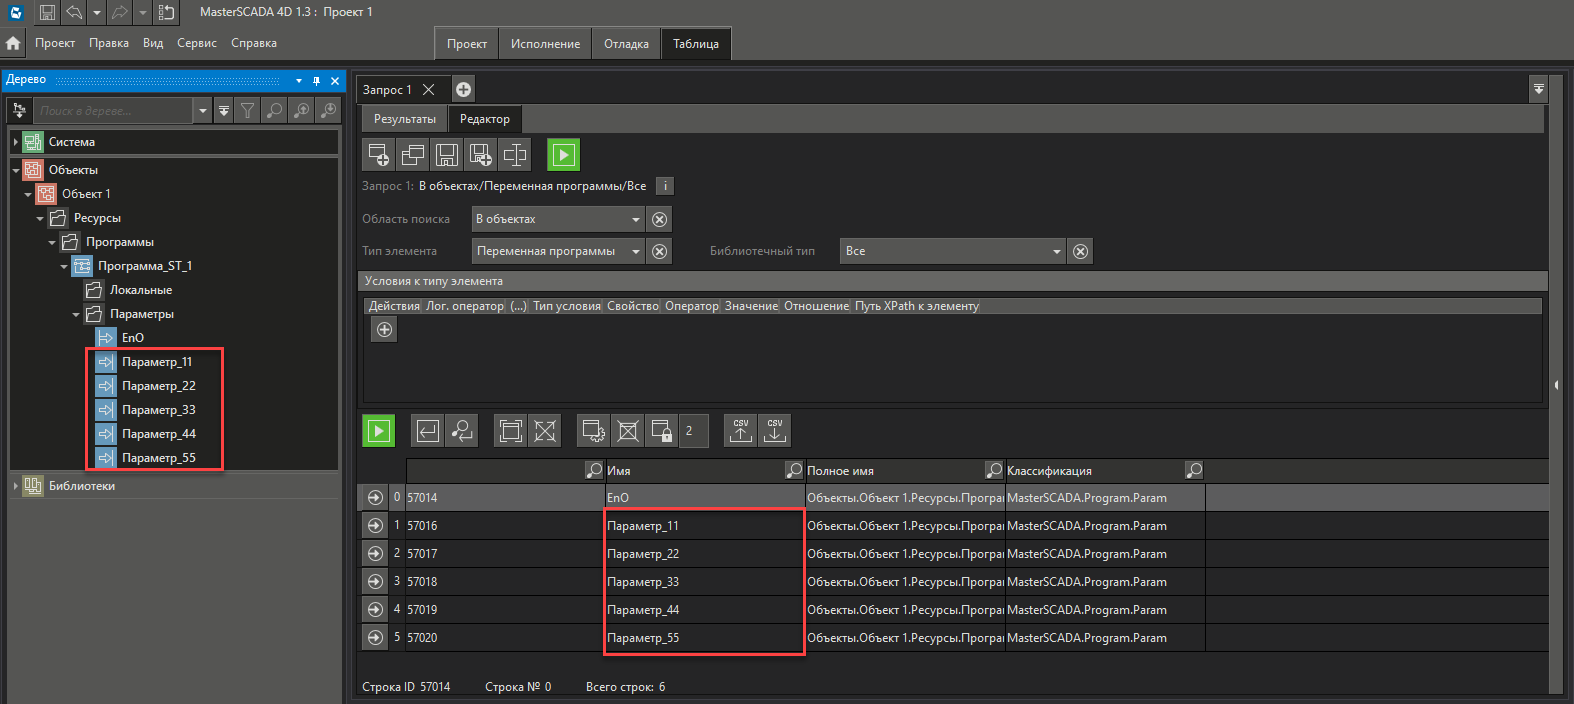Click the save project icon in title bar
1574x704 pixels.
click(x=47, y=13)
